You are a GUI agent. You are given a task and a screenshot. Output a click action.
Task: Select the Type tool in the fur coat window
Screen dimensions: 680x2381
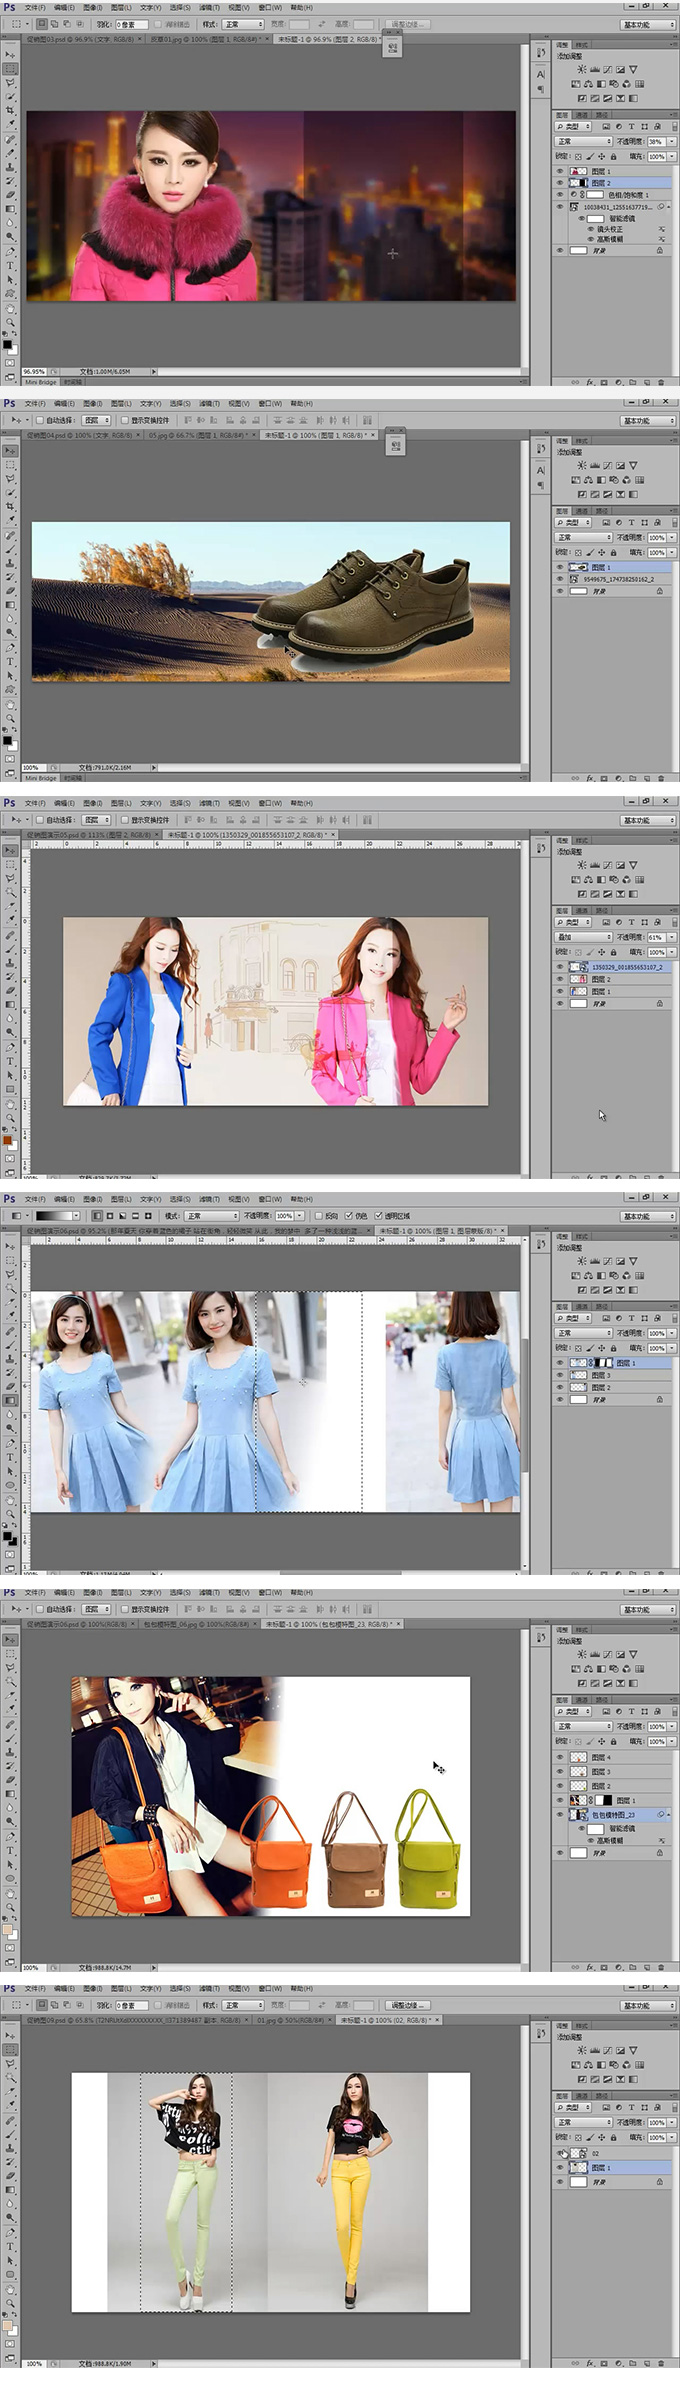click(11, 266)
